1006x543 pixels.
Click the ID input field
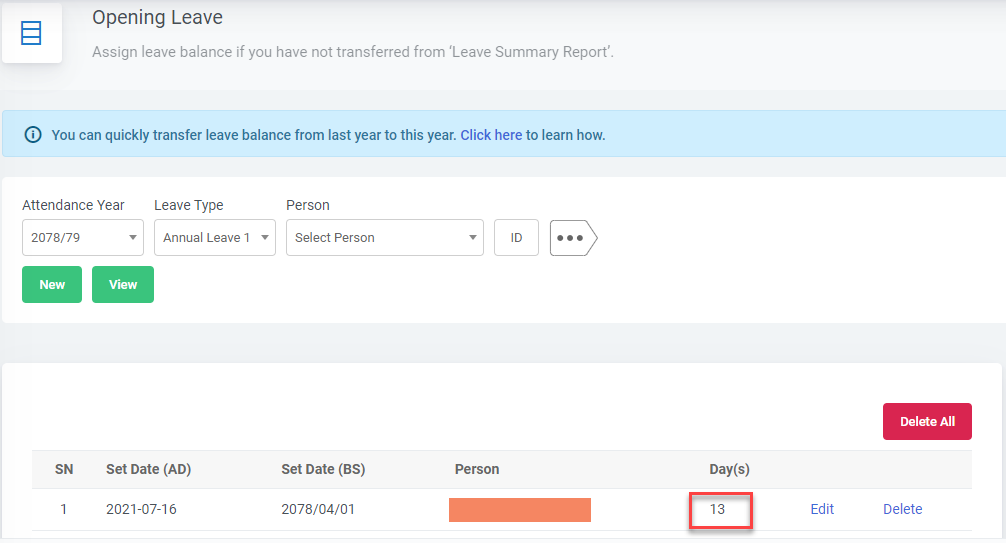pos(516,237)
